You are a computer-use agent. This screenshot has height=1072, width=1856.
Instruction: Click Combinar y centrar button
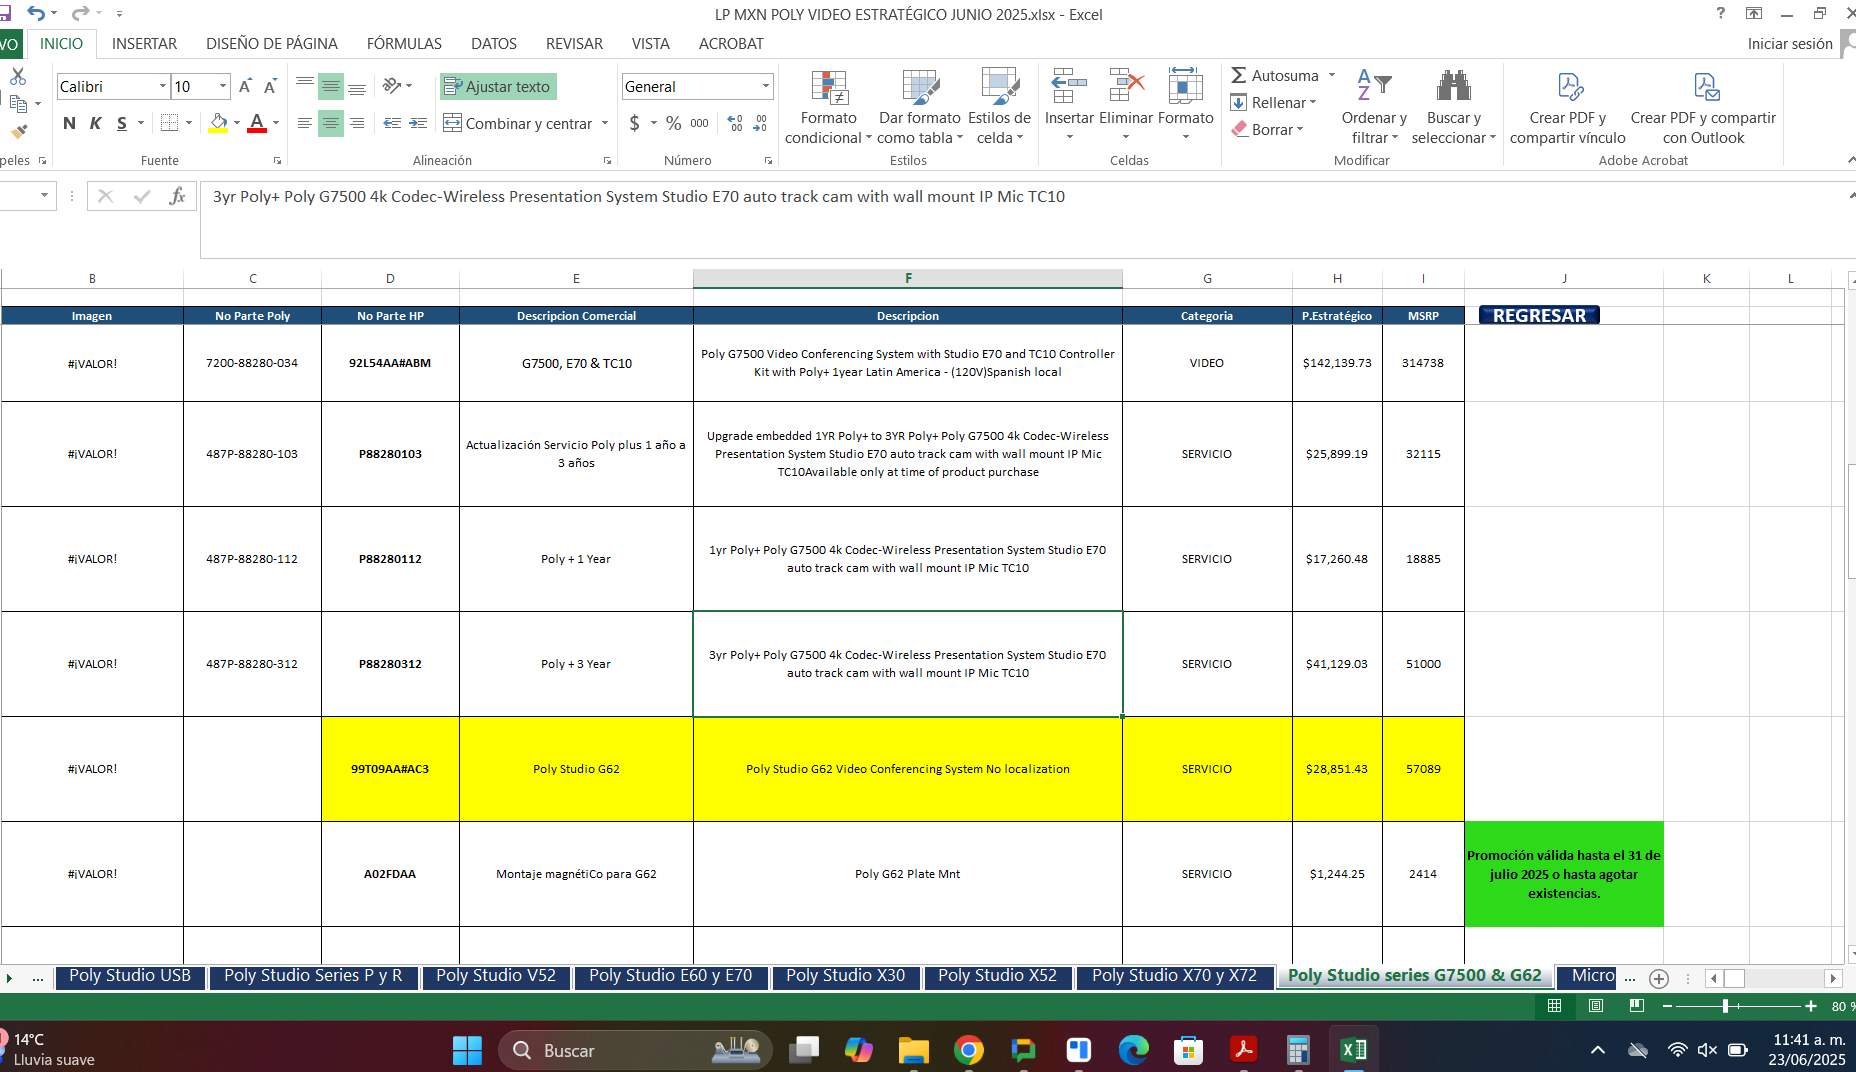(x=517, y=123)
